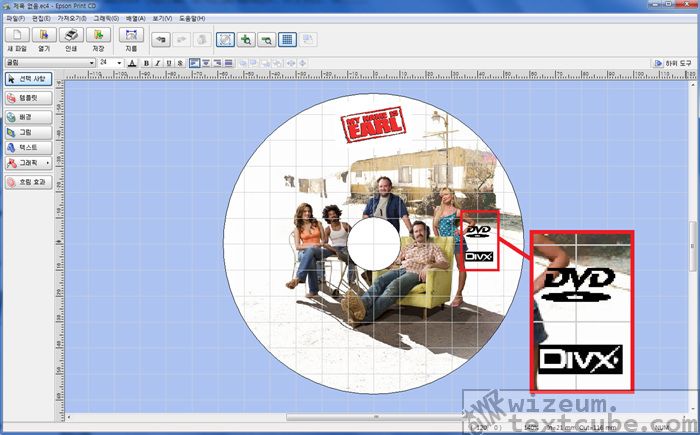Click the 지름 (Diameter) settings icon
Image resolution: width=700 pixels, height=435 pixels.
point(131,35)
